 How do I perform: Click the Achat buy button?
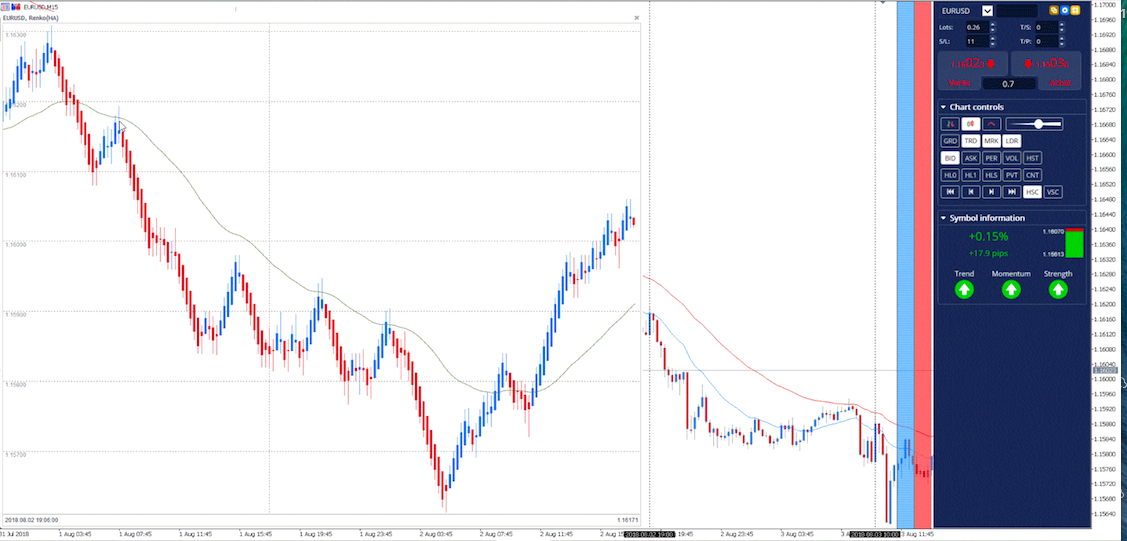pyautogui.click(x=1046, y=70)
